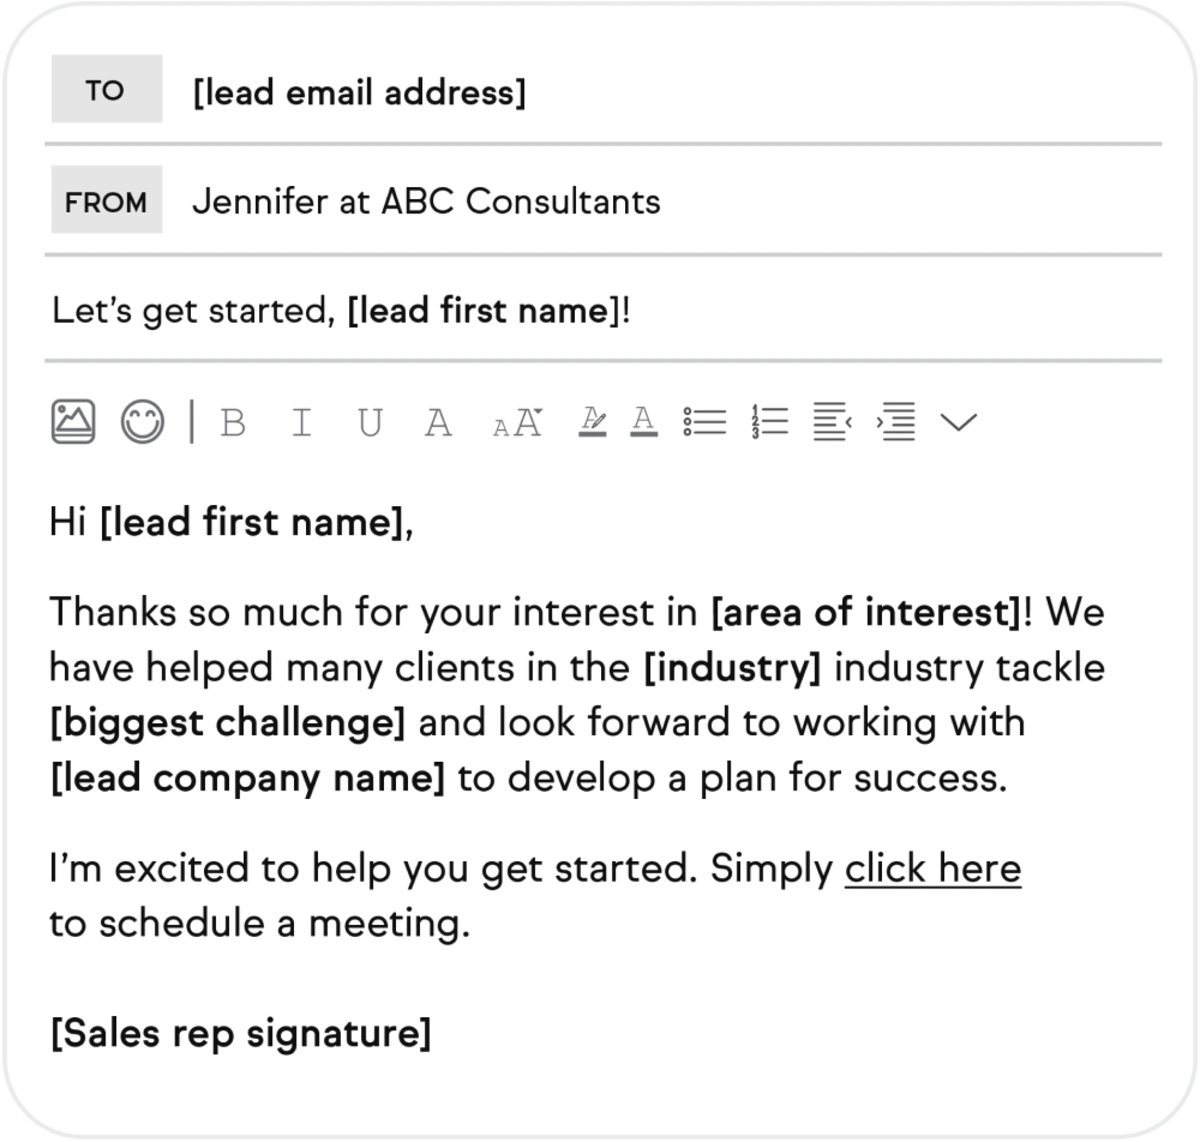Insert a numbered list

click(770, 422)
